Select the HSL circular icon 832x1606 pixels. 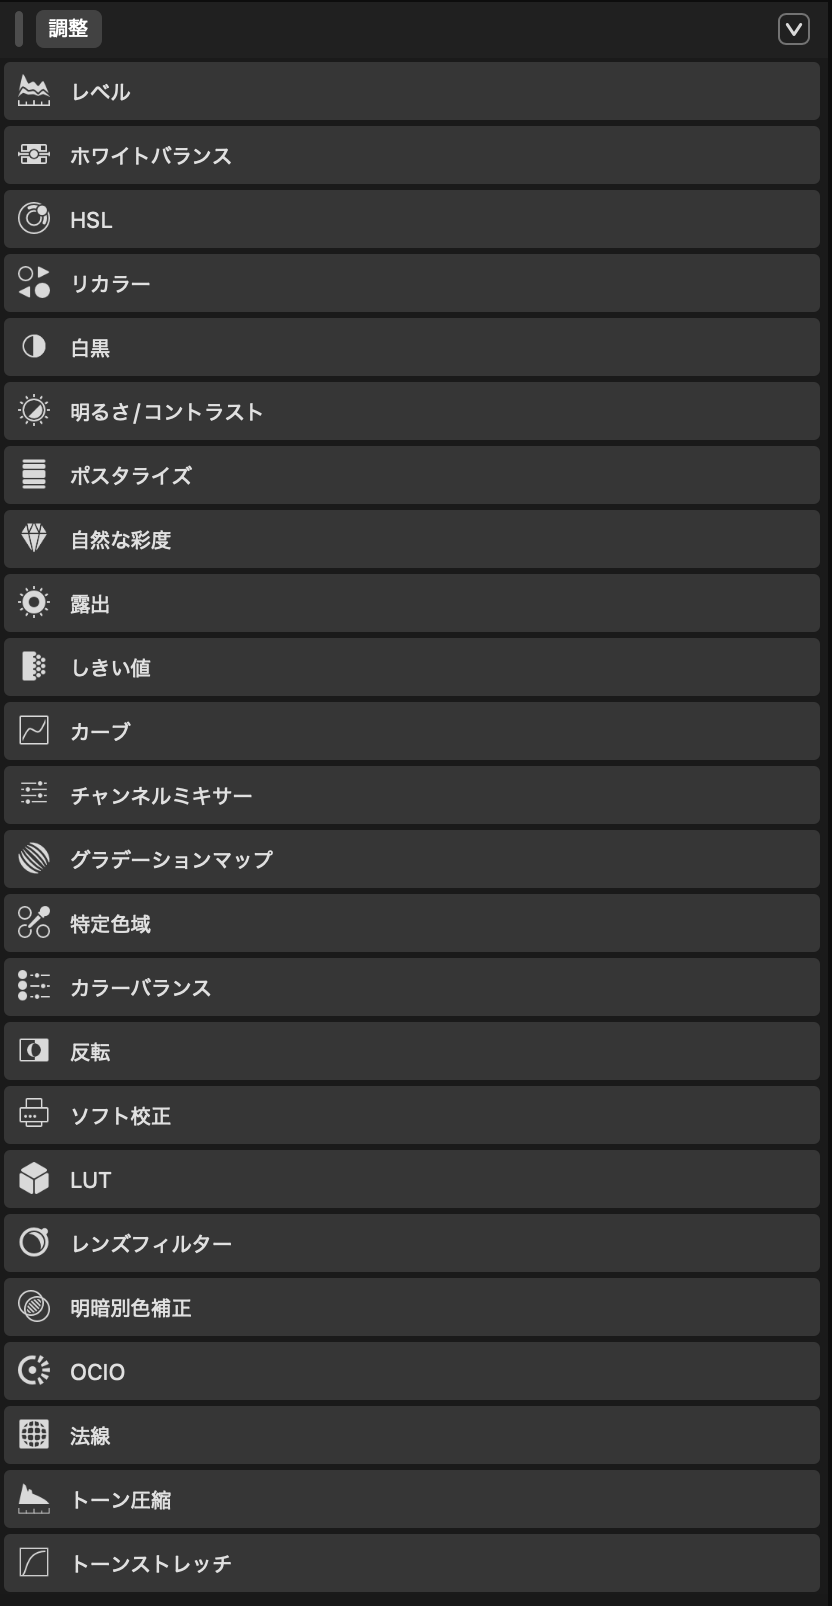[x=34, y=219]
